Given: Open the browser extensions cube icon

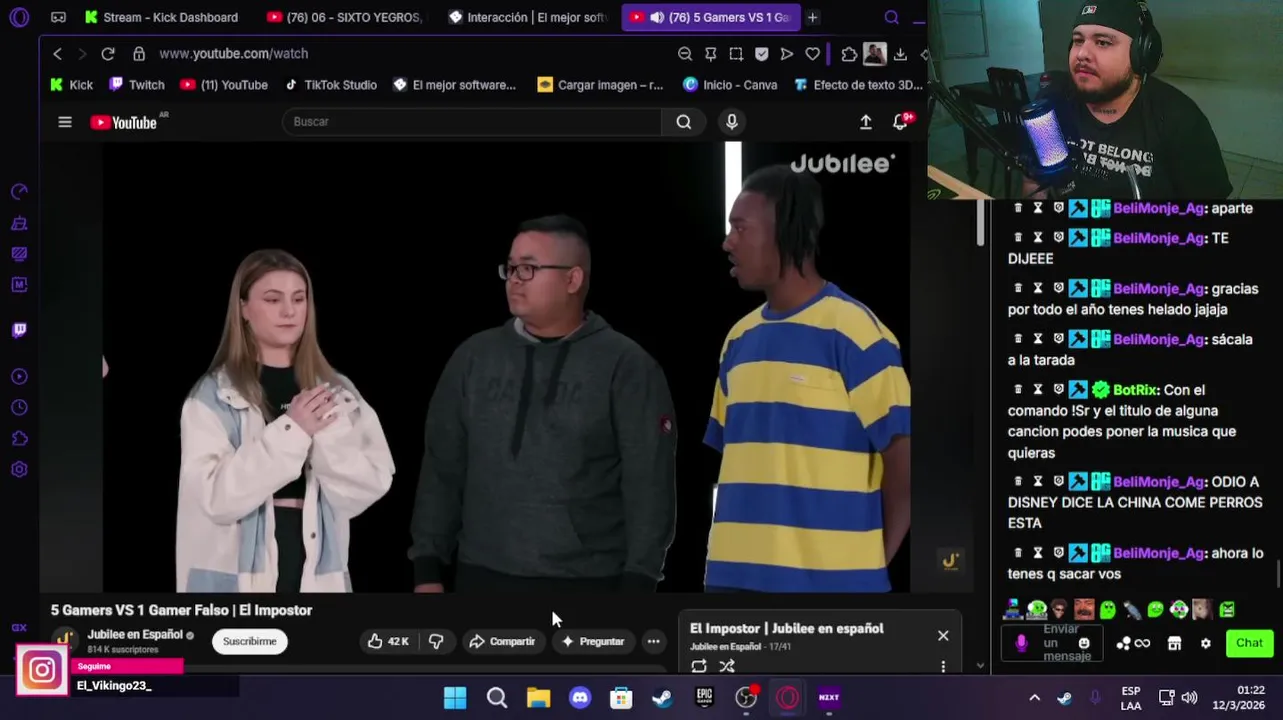Looking at the screenshot, I should [x=849, y=53].
